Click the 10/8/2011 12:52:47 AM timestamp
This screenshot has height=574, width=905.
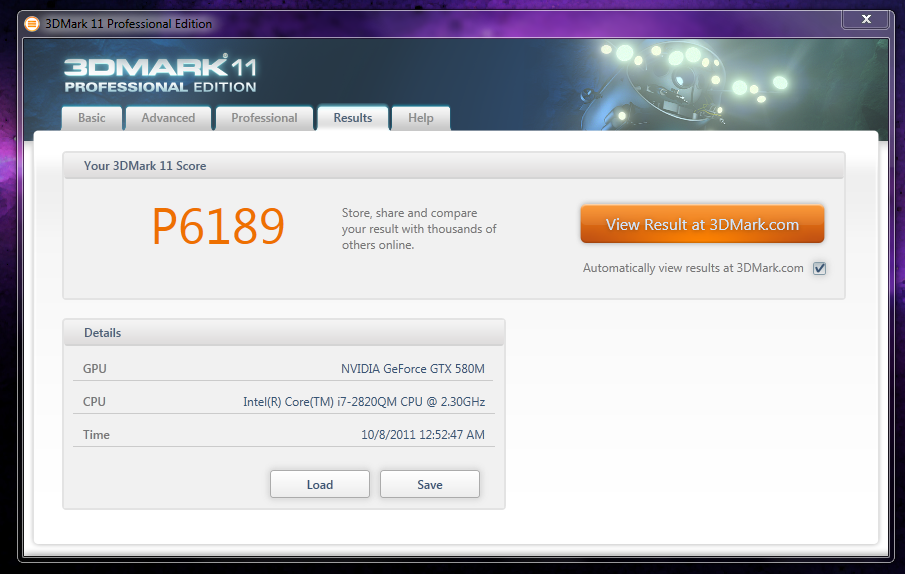pos(422,434)
